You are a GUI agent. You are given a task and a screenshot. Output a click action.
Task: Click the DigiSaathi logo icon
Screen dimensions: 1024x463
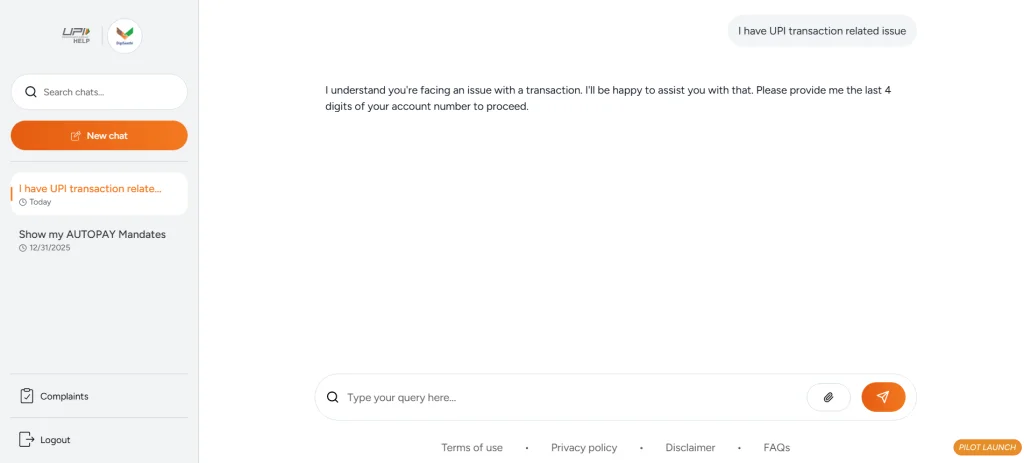[125, 36]
